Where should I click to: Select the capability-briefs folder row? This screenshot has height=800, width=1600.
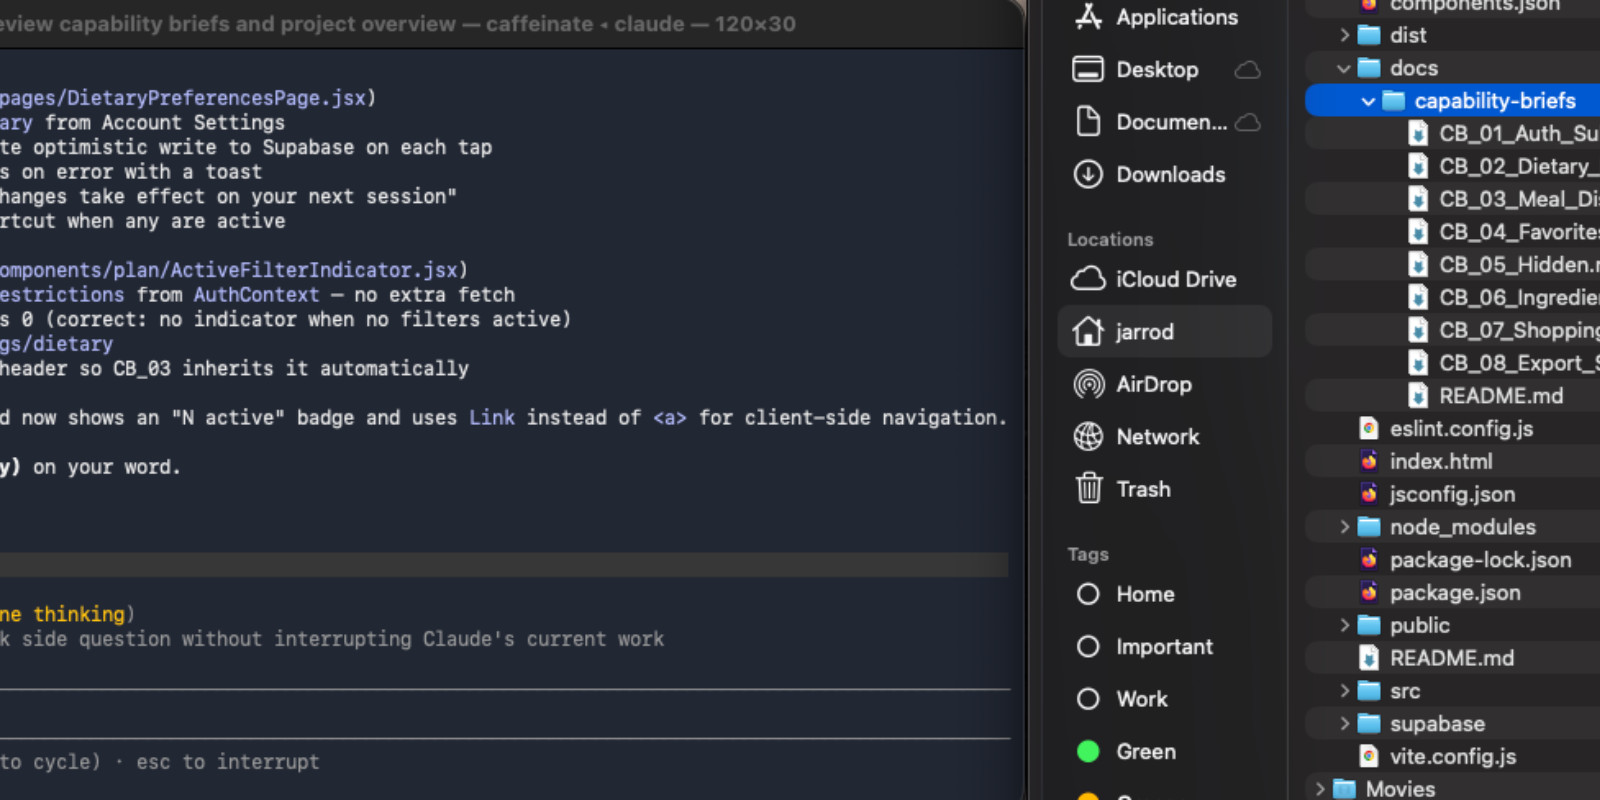(1452, 101)
